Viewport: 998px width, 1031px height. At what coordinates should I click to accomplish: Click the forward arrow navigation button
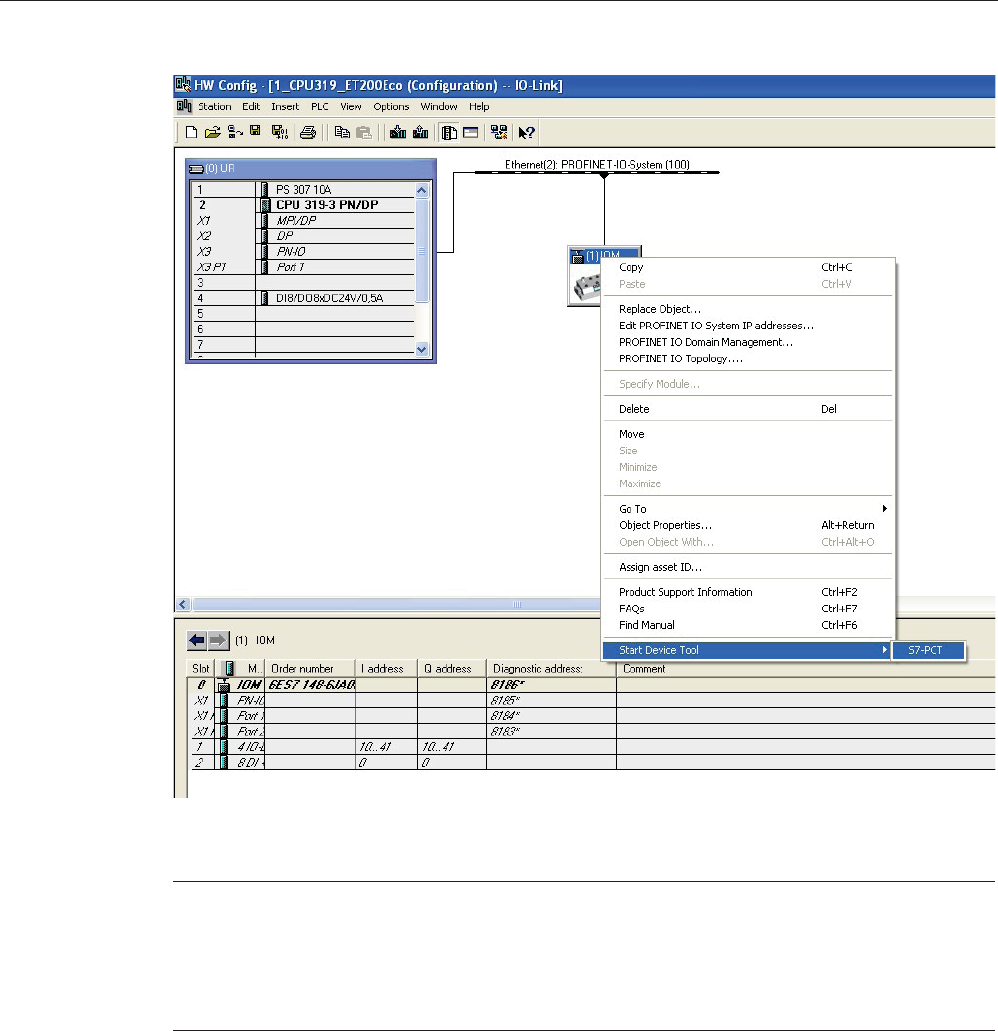218,640
